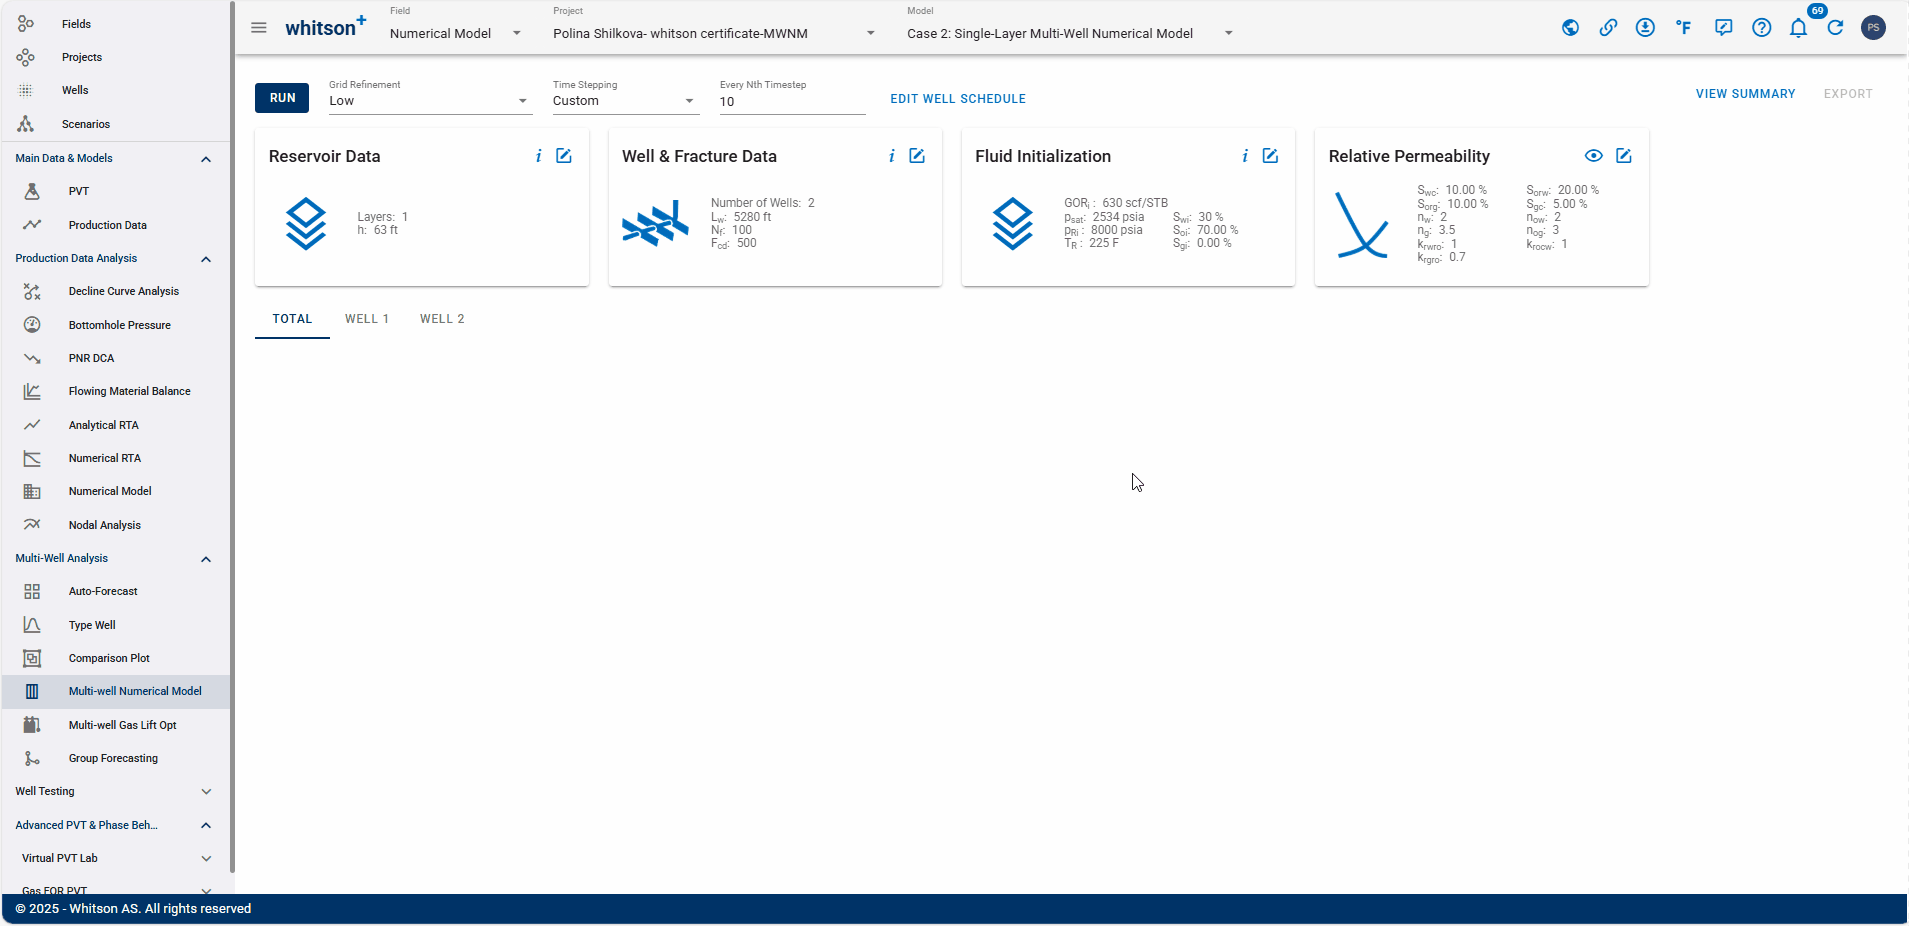Open the Field dropdown
1909x926 pixels.
[x=456, y=33]
